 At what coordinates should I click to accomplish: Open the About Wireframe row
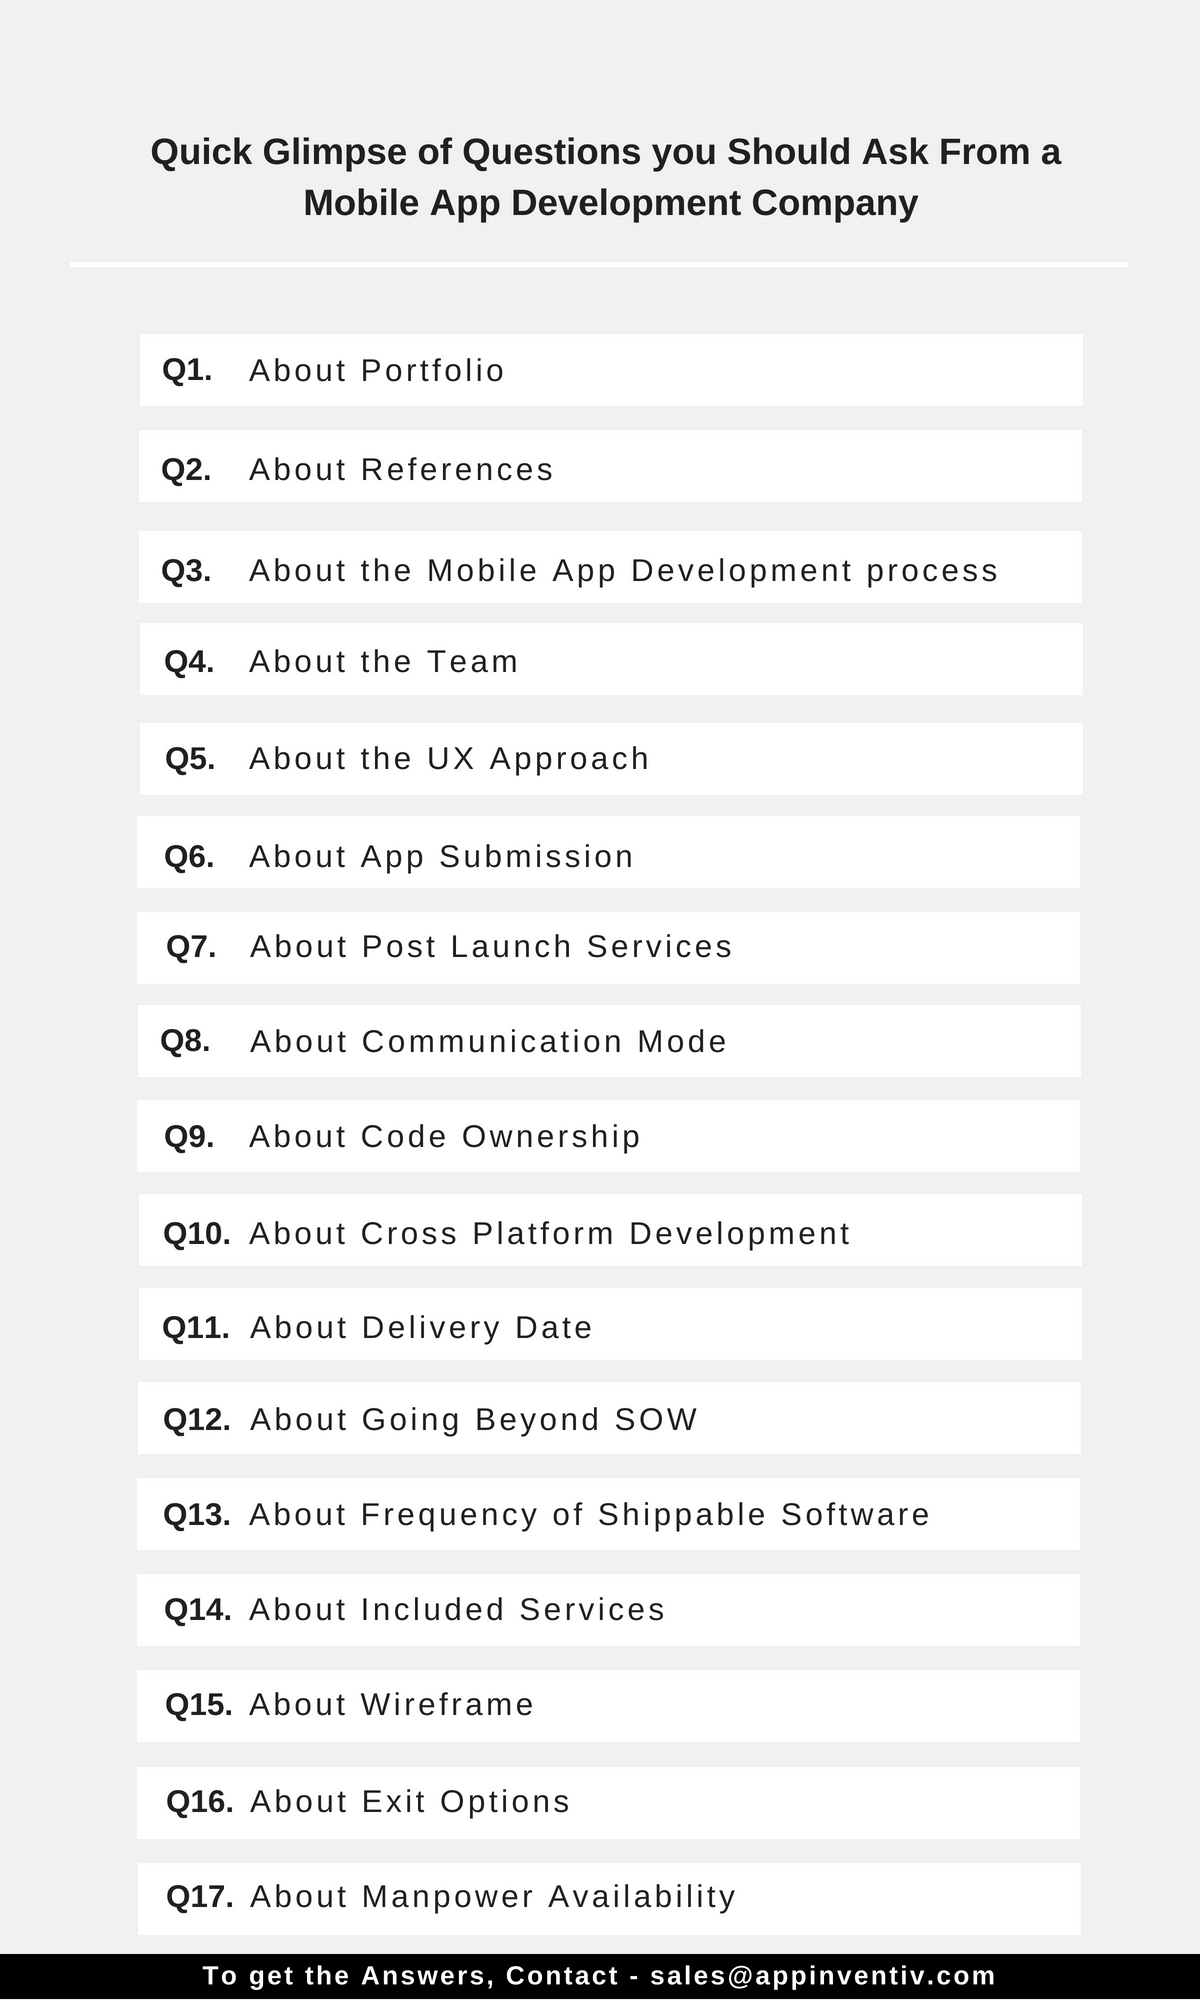point(610,1705)
